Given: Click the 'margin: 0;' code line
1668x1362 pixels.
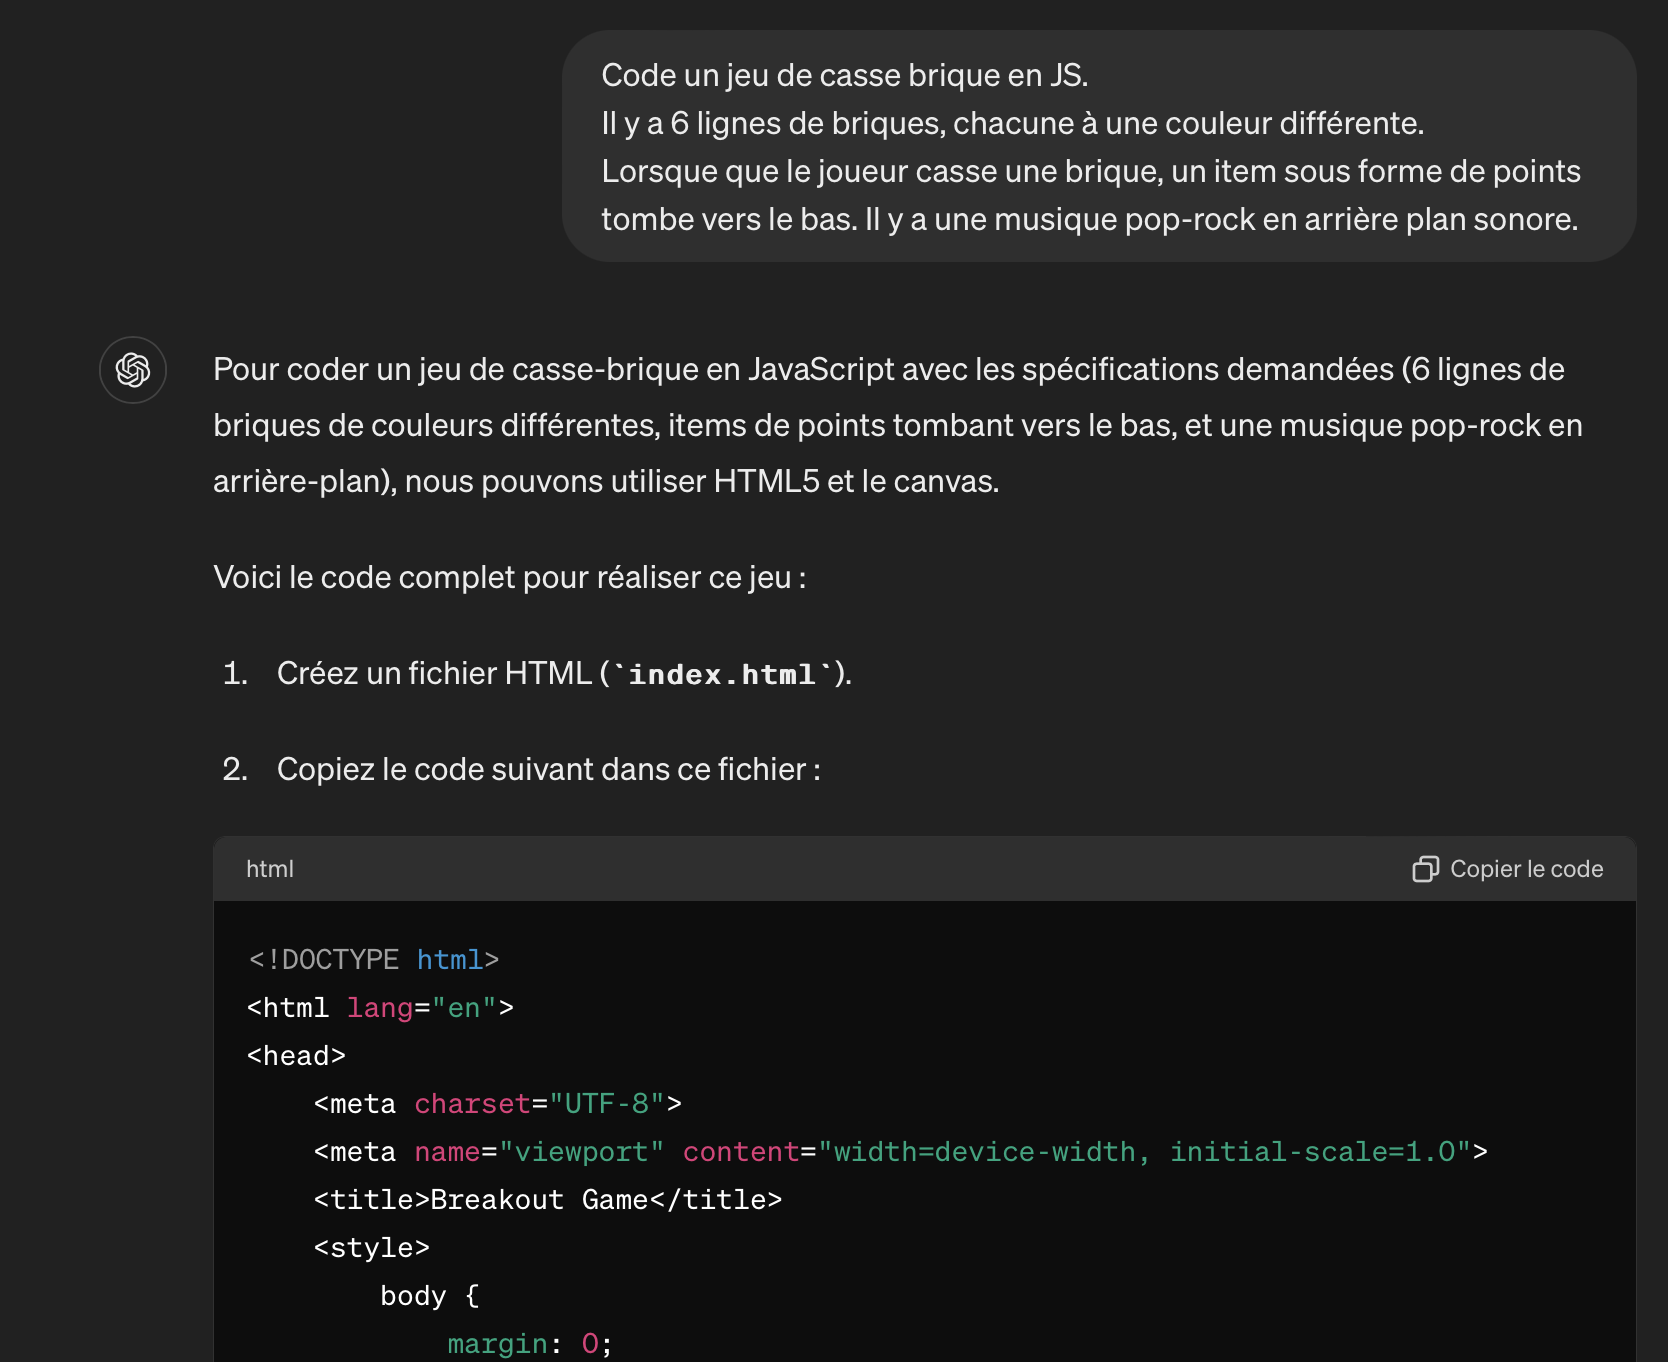Looking at the screenshot, I should point(530,1344).
